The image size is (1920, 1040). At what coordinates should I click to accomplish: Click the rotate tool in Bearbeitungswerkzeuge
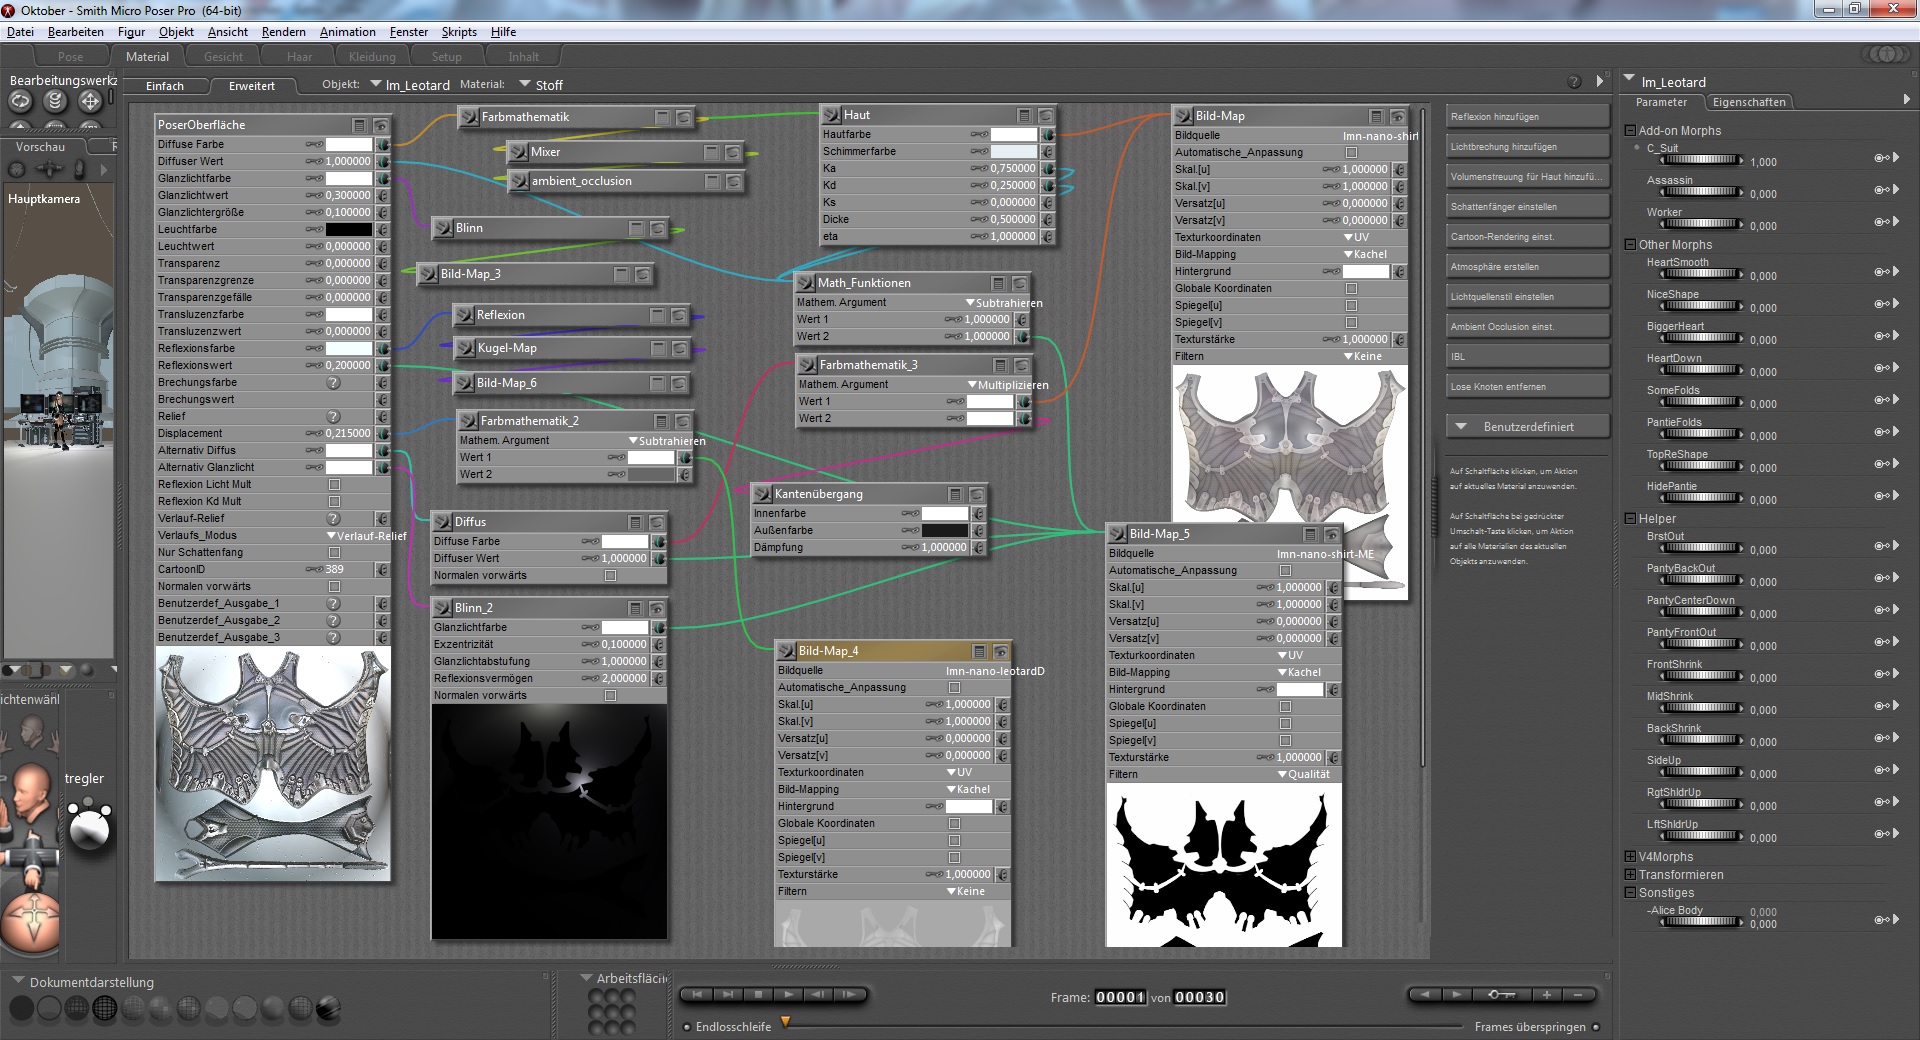pos(21,101)
